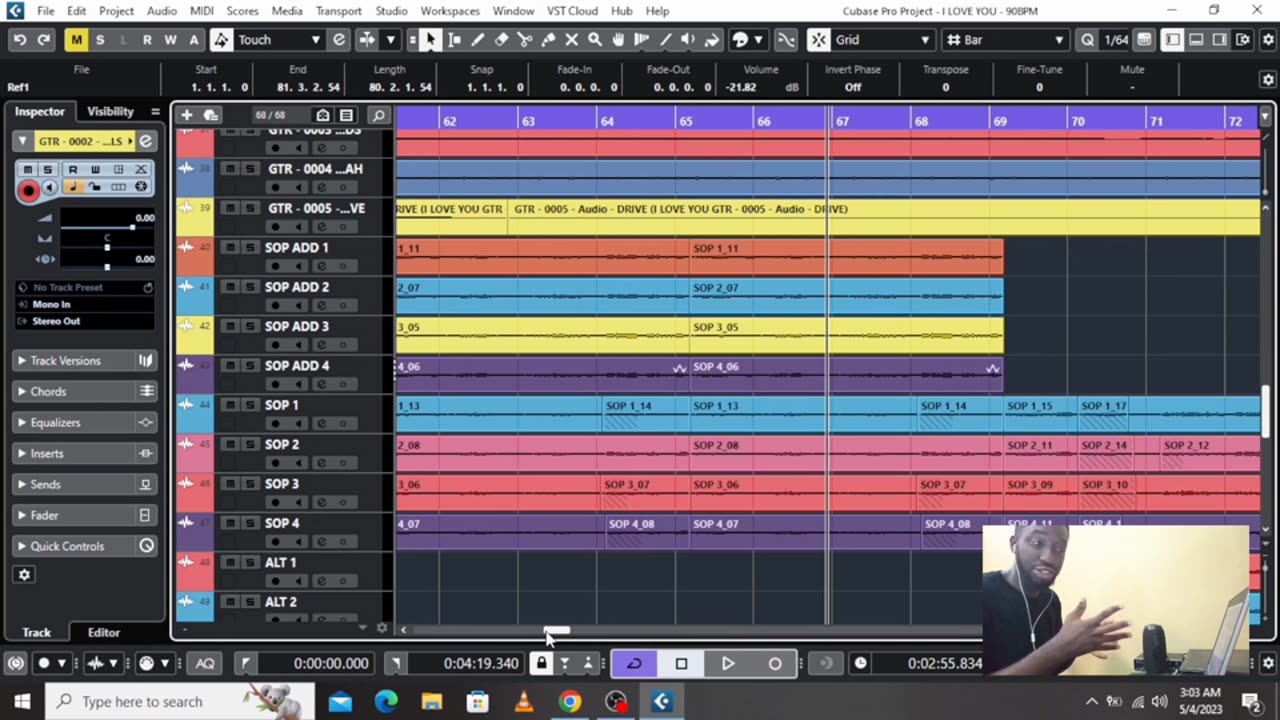The height and width of the screenshot is (720, 1280).
Task: Select the Draw pencil tool
Action: tap(478, 40)
